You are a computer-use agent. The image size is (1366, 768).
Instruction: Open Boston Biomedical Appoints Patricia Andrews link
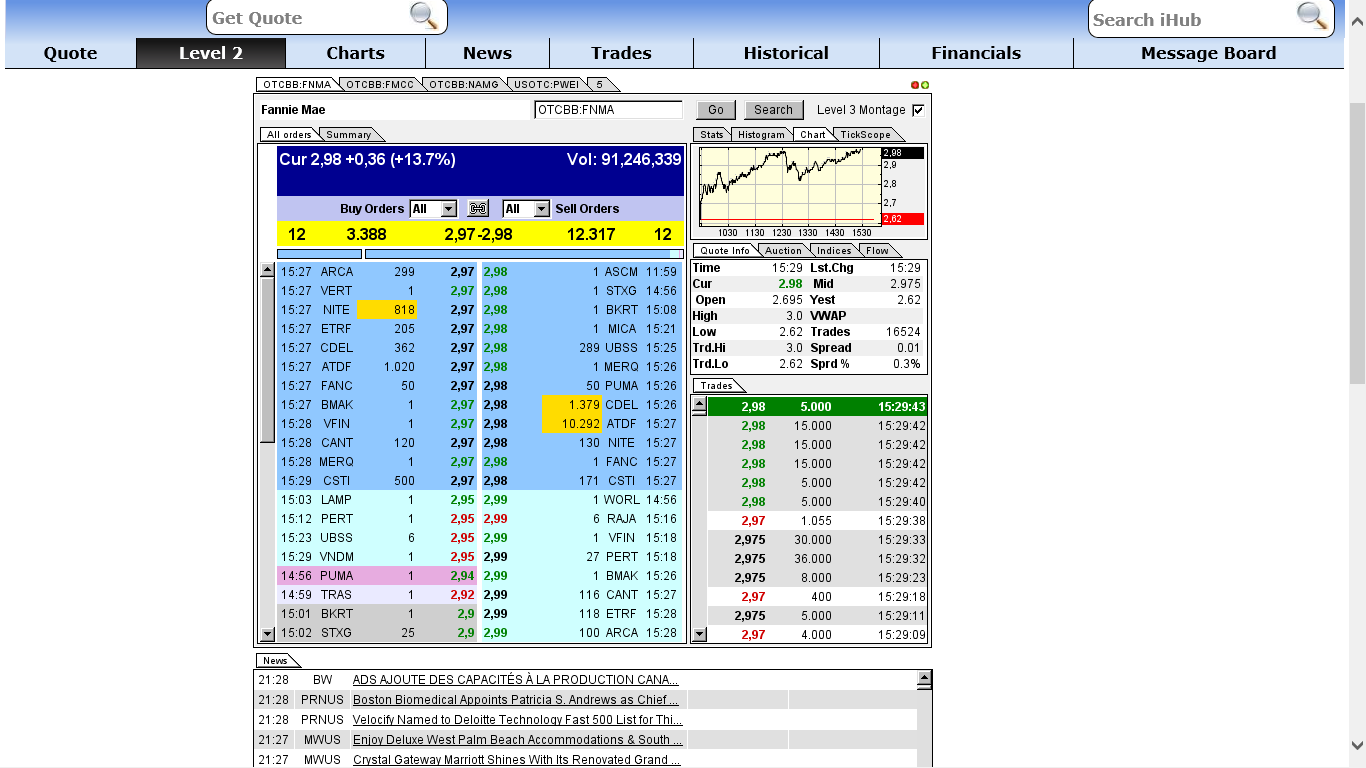[x=516, y=700]
